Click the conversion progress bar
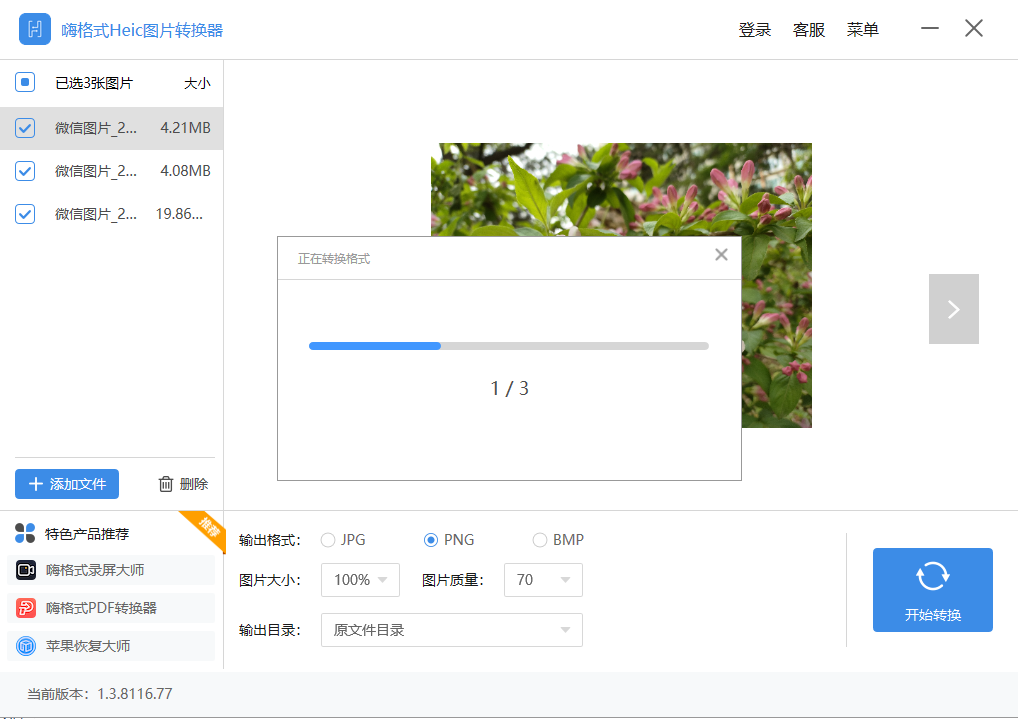Screen dimensions: 1018x719 point(508,345)
